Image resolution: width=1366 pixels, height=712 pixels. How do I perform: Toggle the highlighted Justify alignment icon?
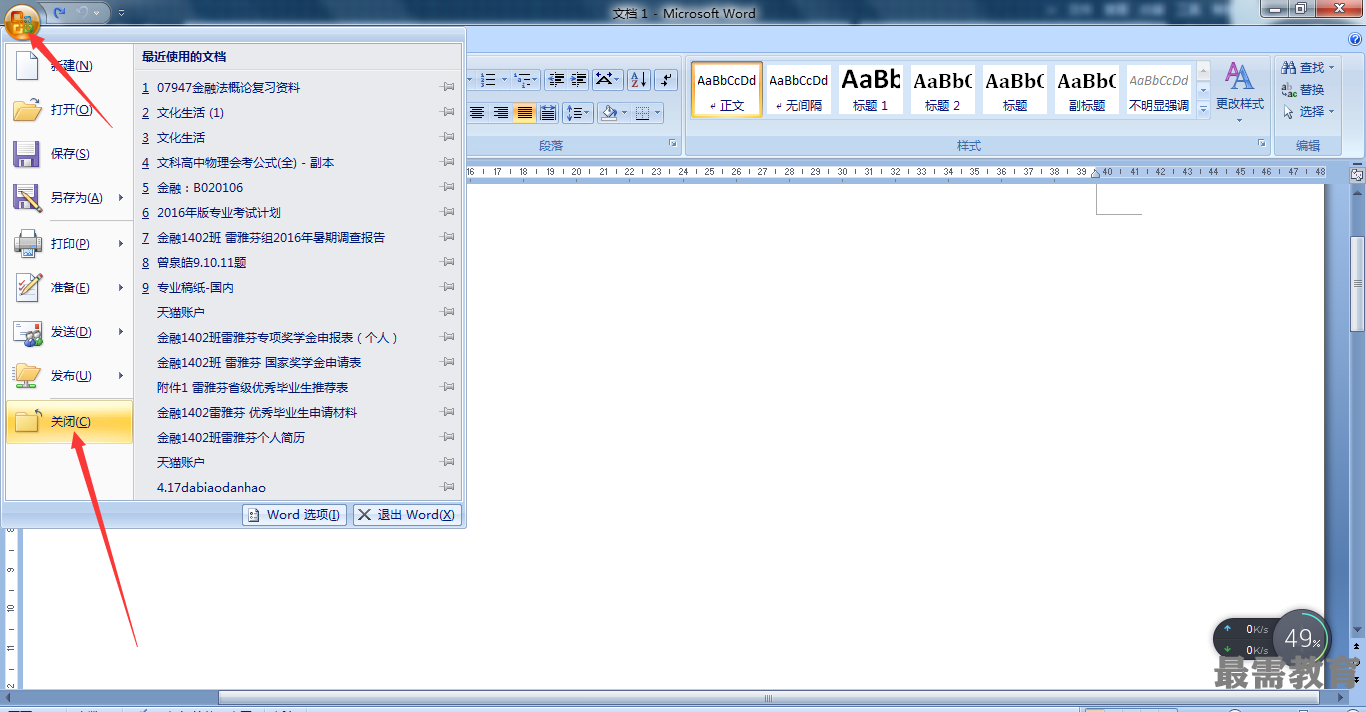[x=524, y=112]
